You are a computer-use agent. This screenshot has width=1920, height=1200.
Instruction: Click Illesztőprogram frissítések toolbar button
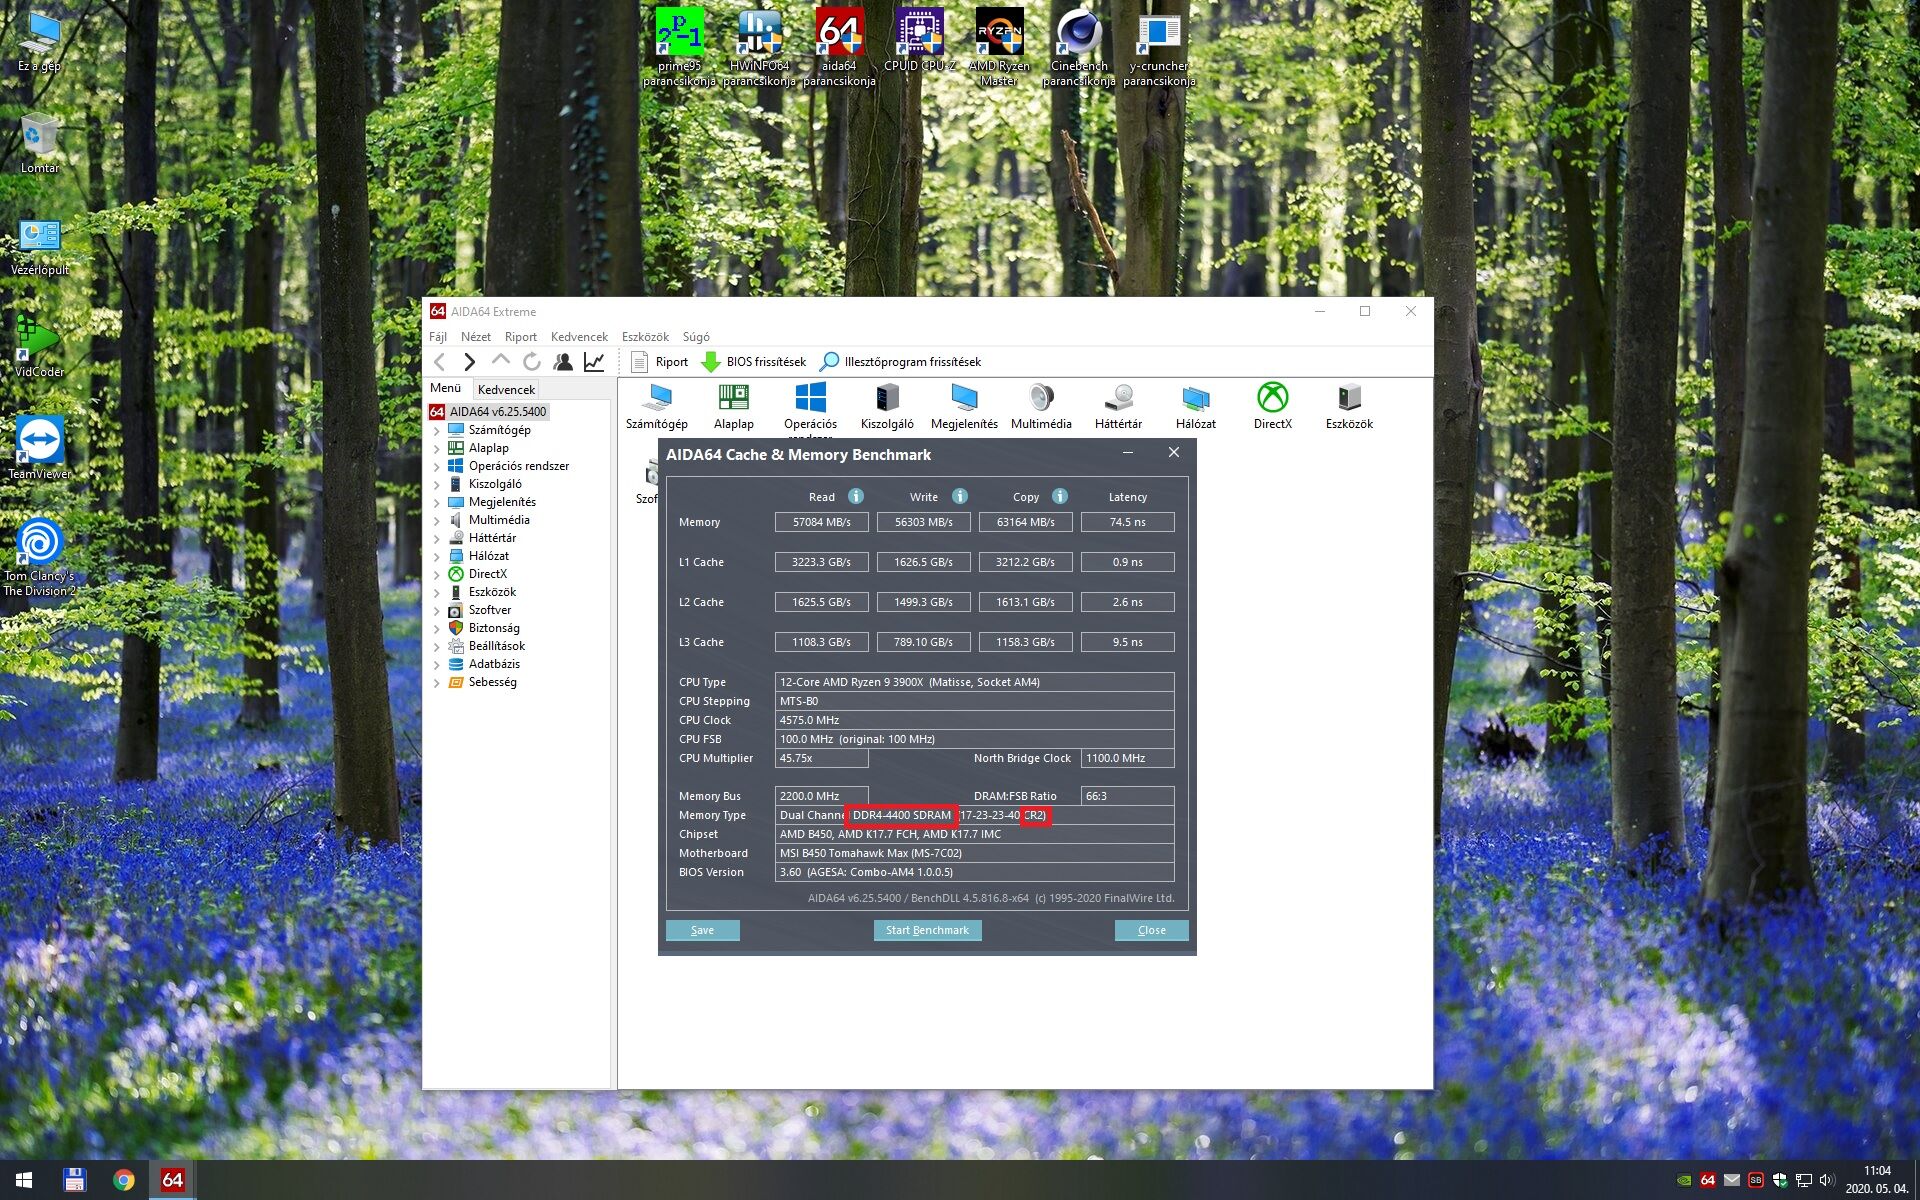click(900, 362)
